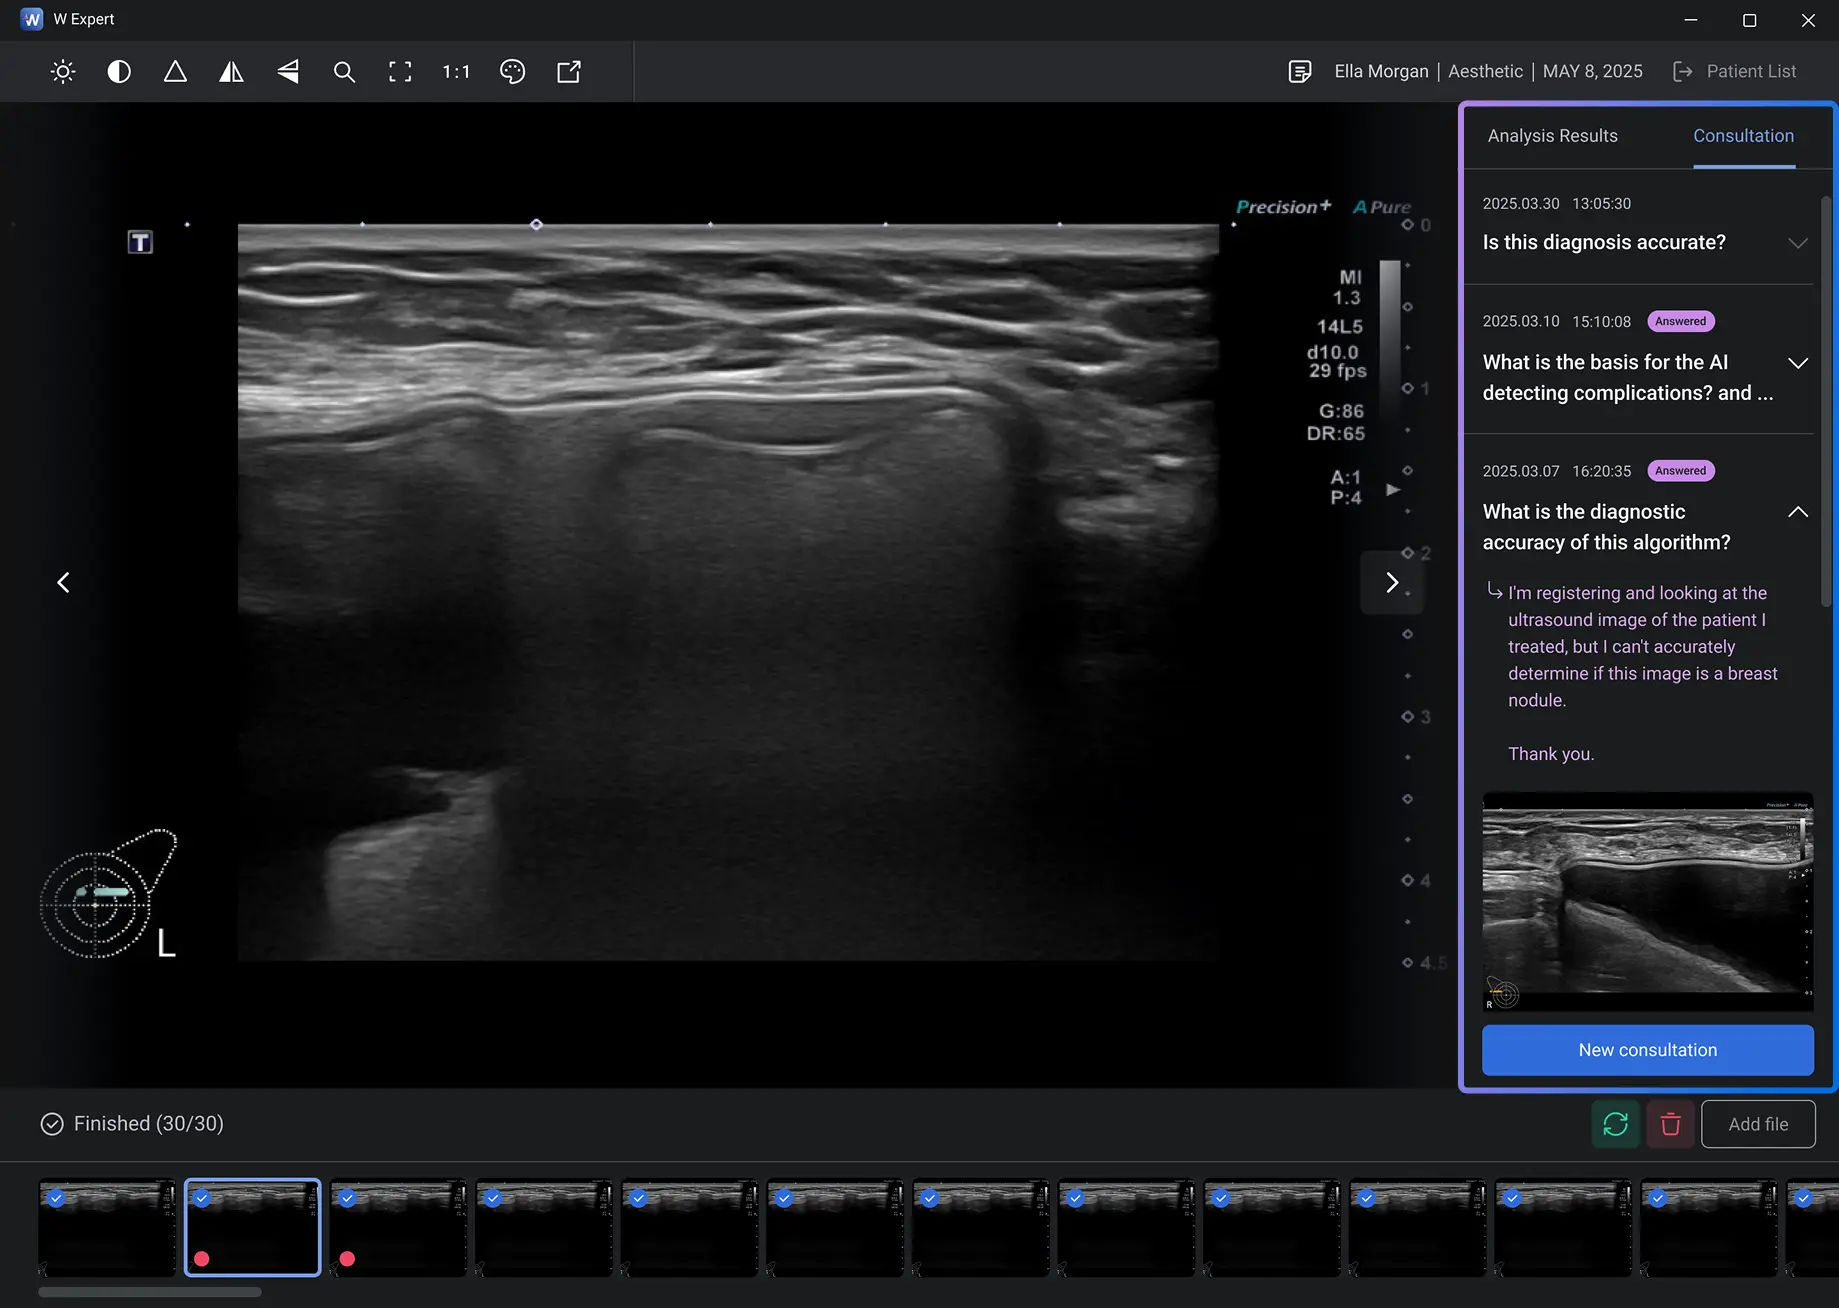Click the T text annotation marker

tap(140, 242)
